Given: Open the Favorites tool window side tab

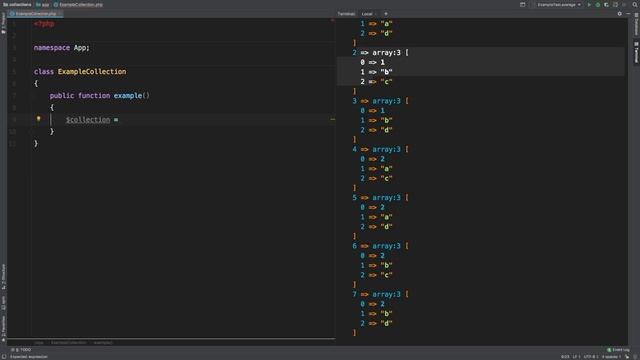Looking at the screenshot, I should tap(3, 329).
